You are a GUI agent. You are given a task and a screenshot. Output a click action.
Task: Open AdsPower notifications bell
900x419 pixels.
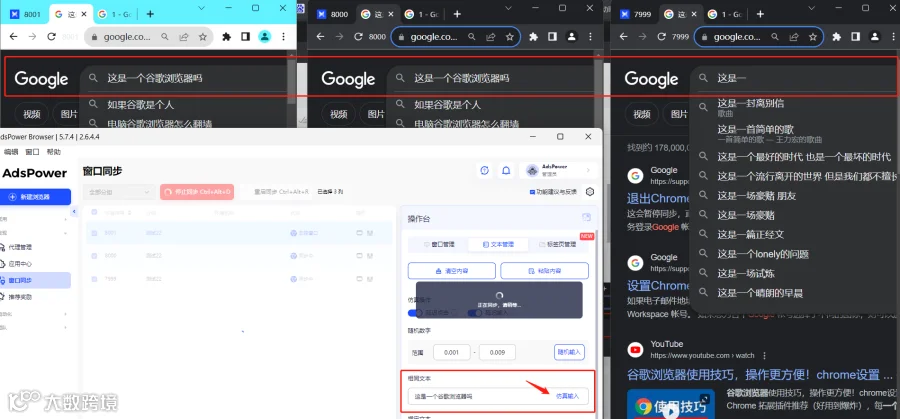506,170
